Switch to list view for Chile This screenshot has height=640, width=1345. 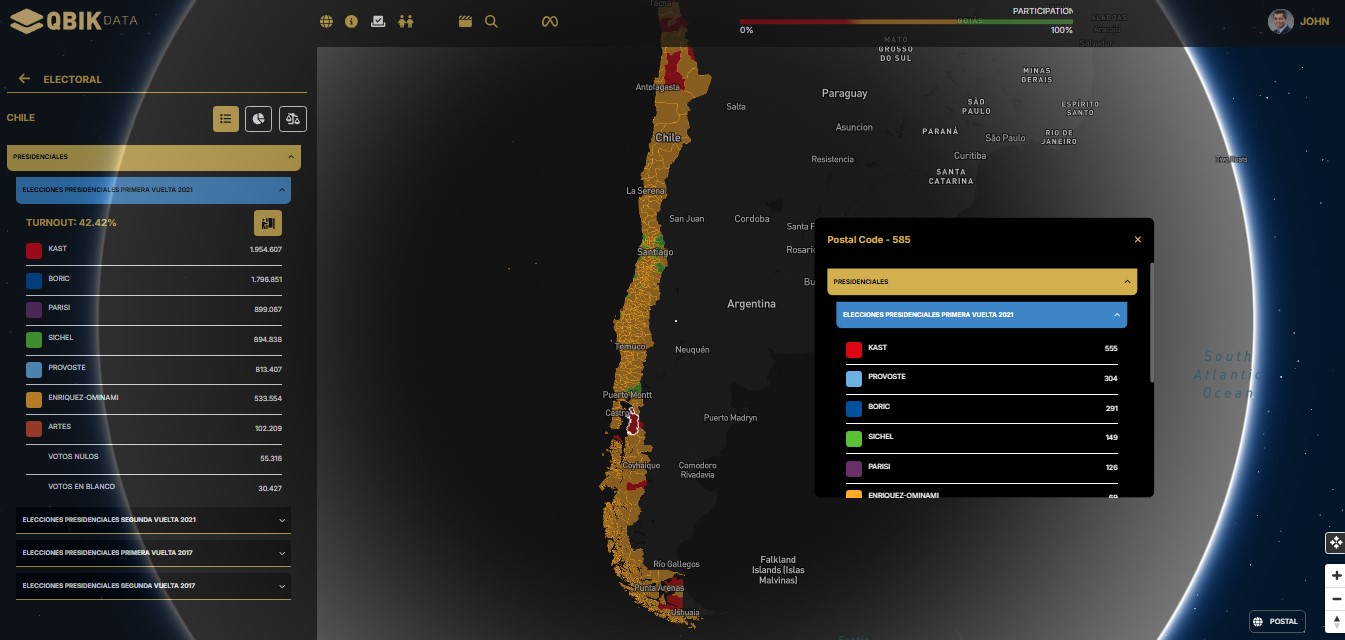226,119
